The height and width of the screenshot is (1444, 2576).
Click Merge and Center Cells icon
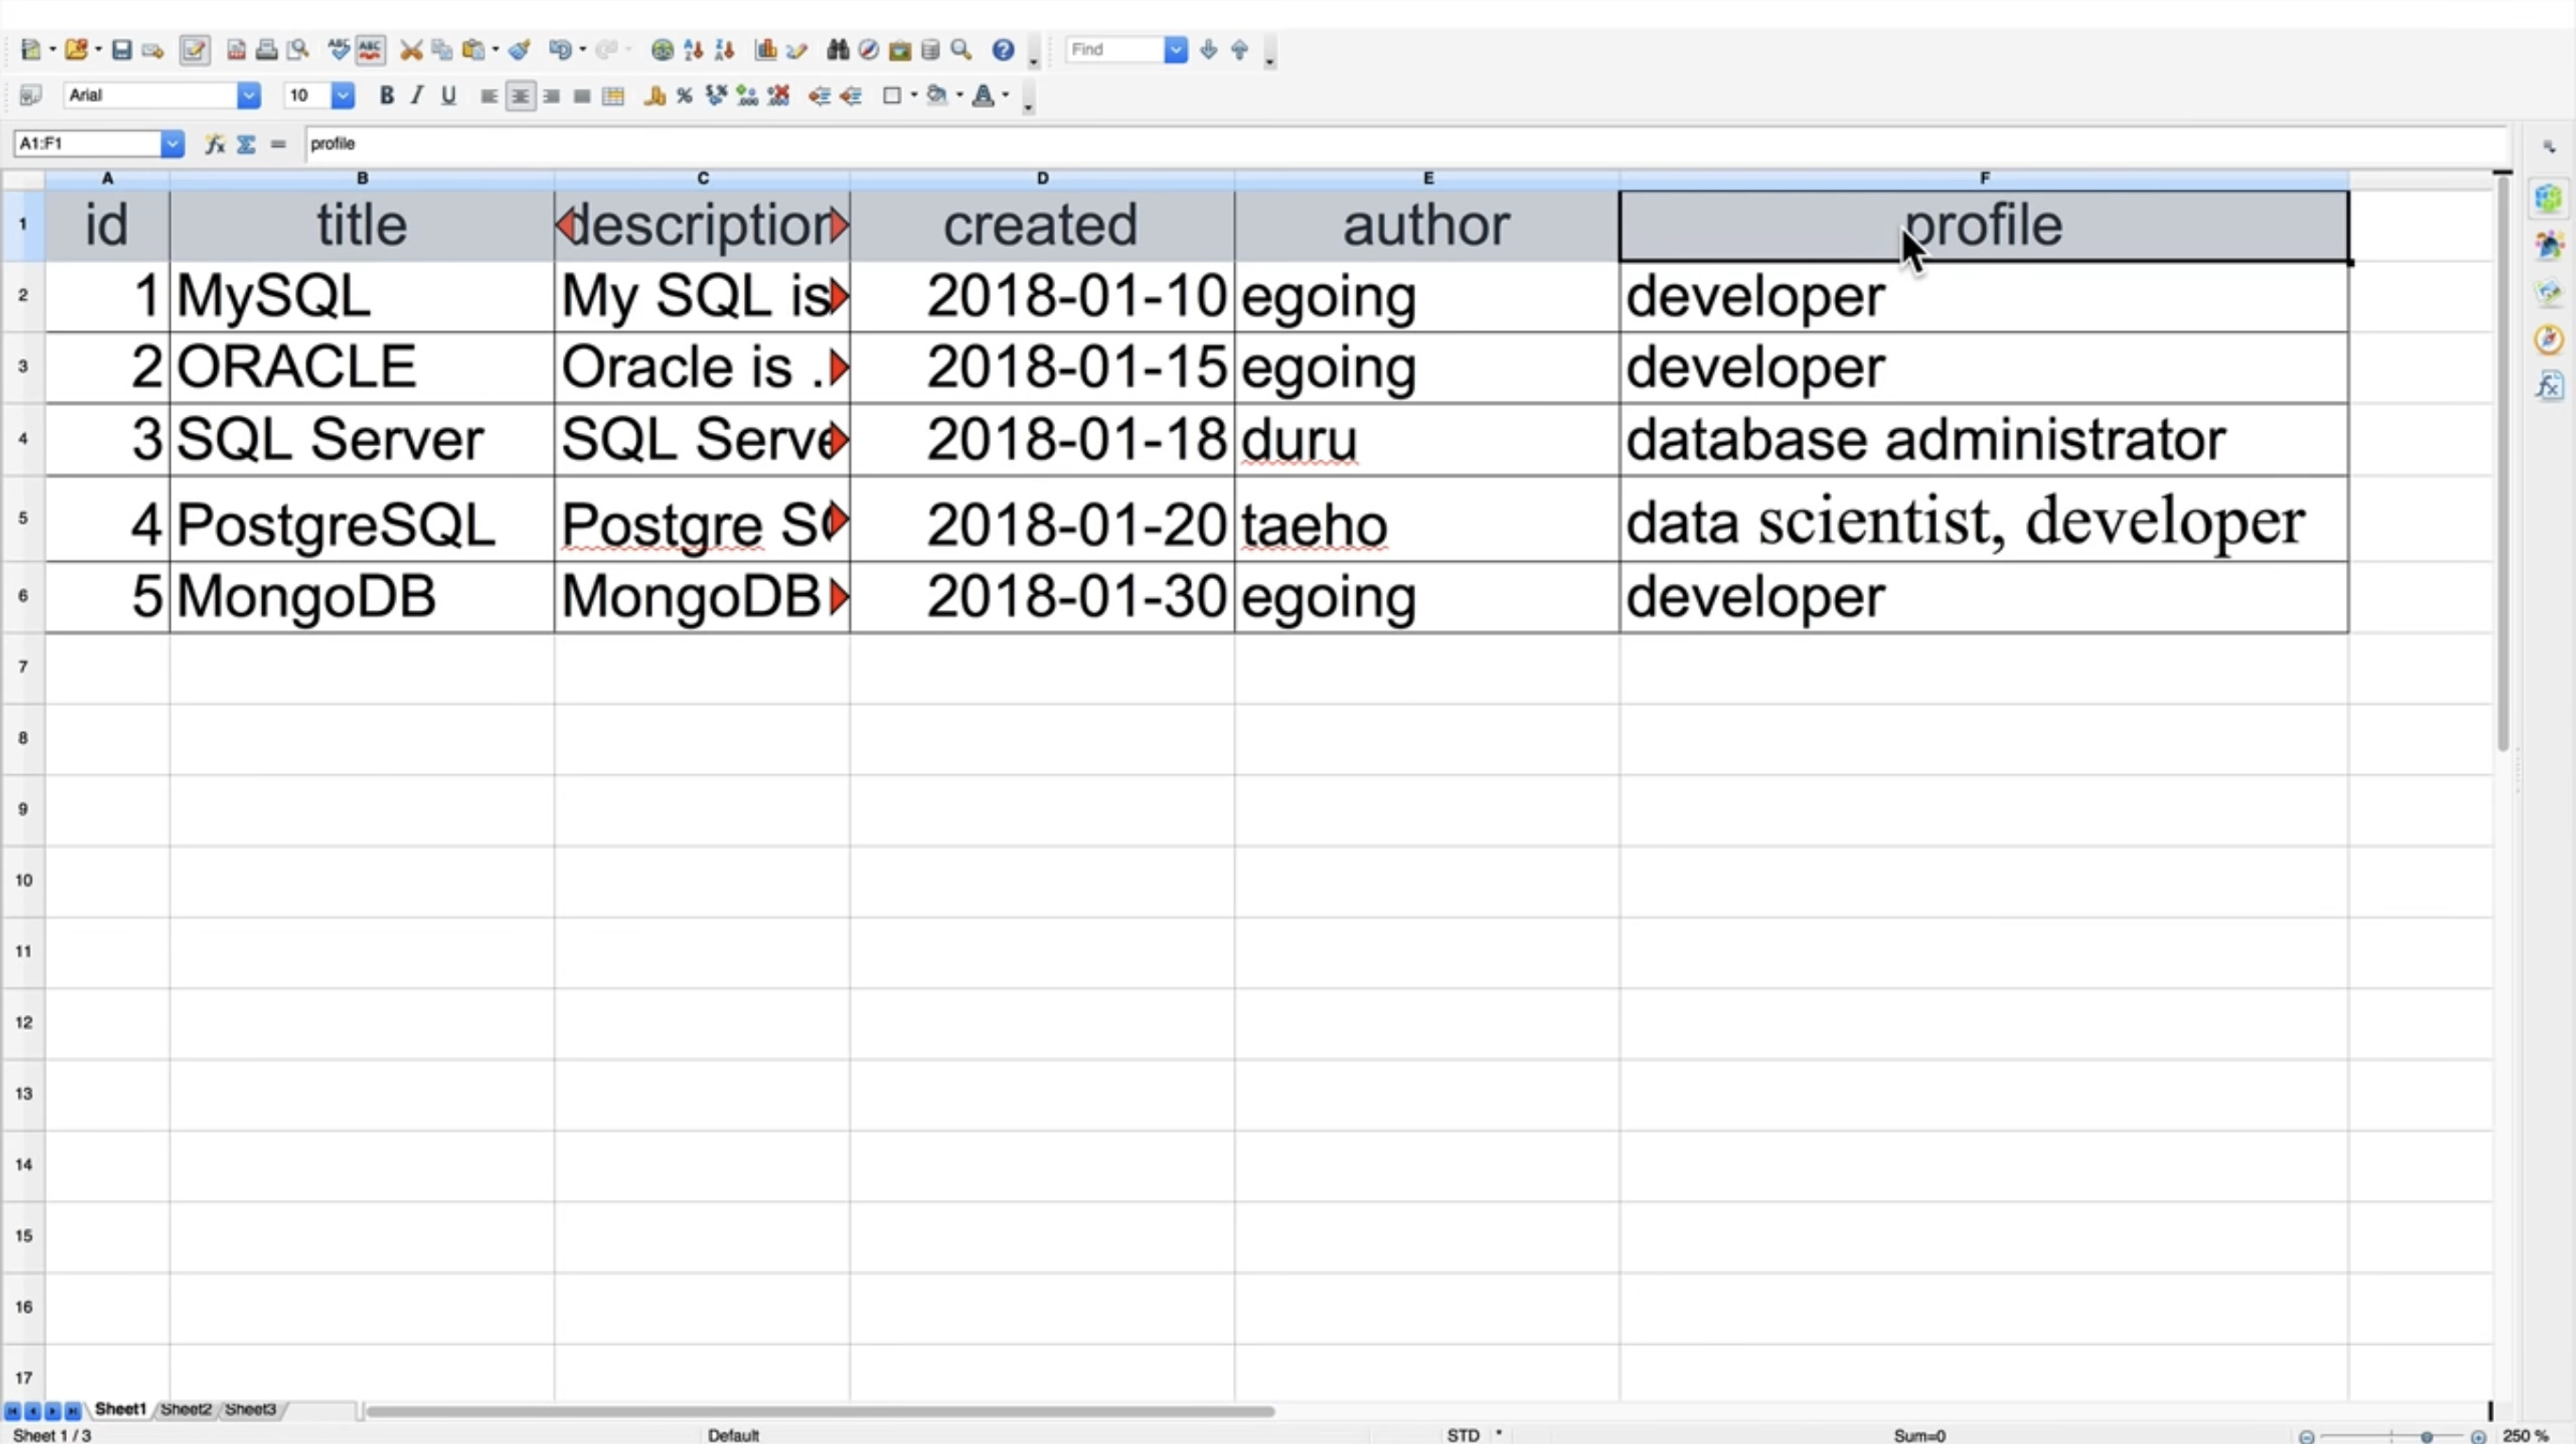tap(613, 96)
